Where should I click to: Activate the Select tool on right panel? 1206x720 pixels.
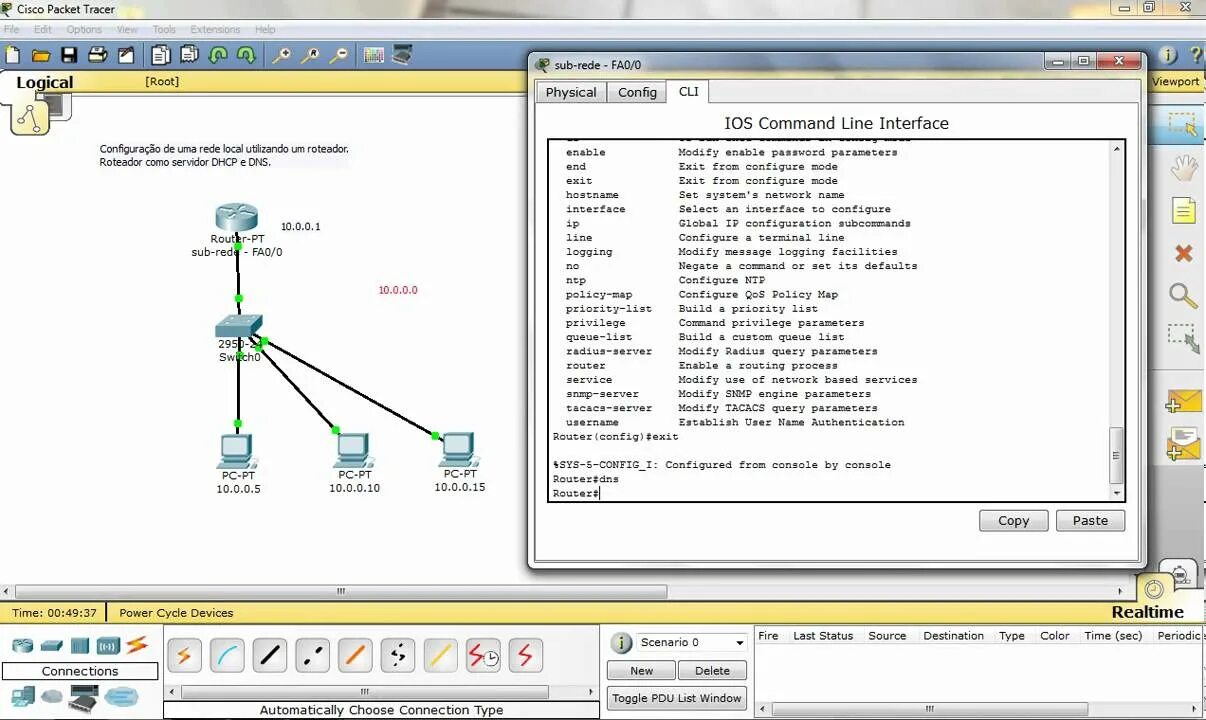(x=1183, y=125)
